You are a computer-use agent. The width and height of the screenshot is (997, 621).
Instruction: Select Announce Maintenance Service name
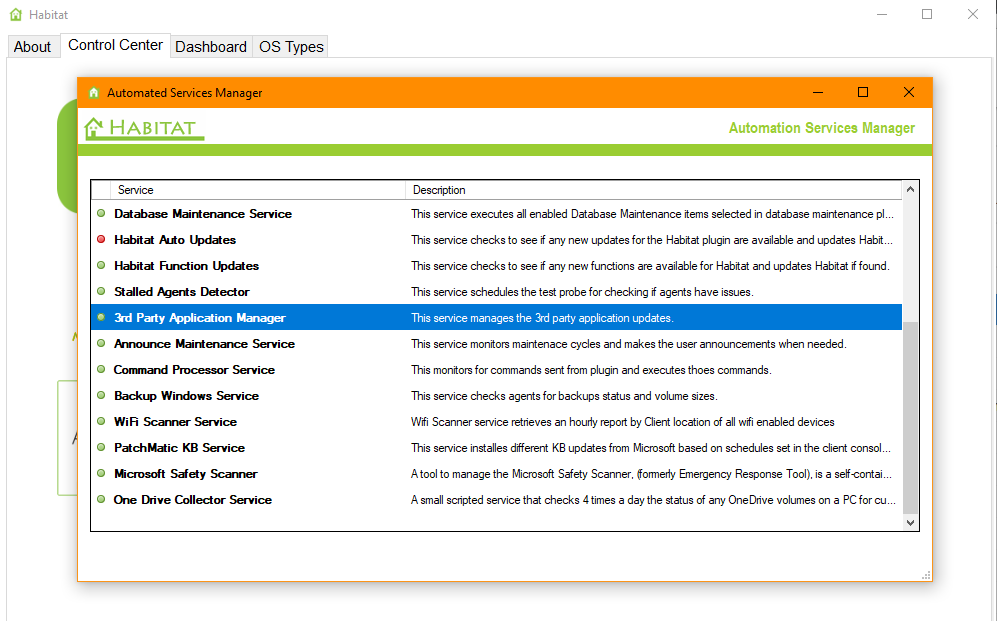tap(204, 344)
